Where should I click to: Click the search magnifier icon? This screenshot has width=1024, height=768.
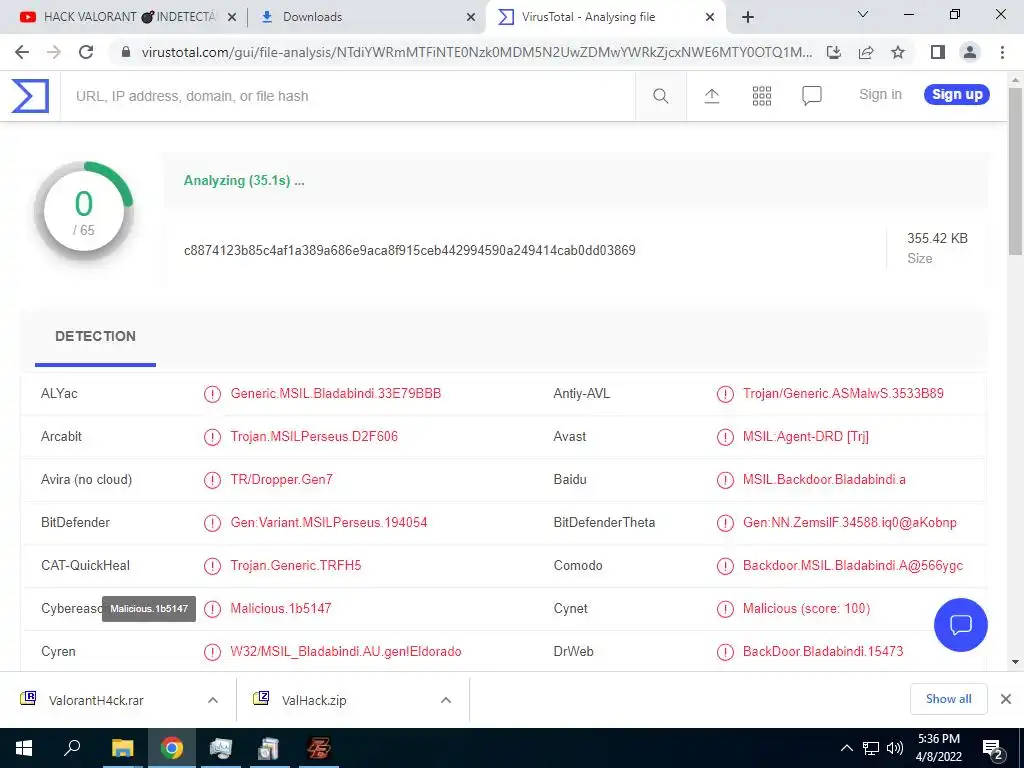pos(660,96)
